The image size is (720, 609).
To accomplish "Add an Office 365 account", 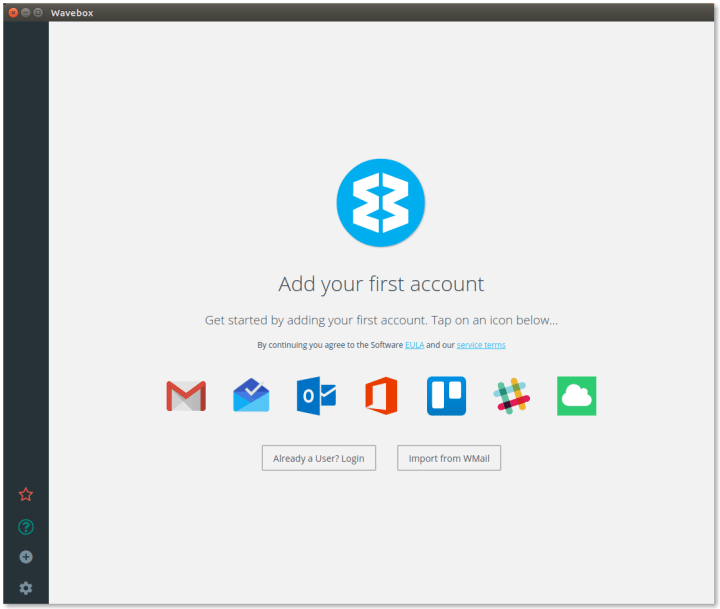I will pyautogui.click(x=381, y=396).
